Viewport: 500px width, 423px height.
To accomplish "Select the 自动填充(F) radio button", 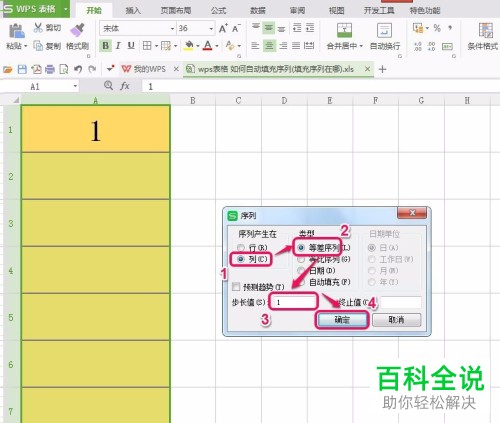I will (301, 282).
